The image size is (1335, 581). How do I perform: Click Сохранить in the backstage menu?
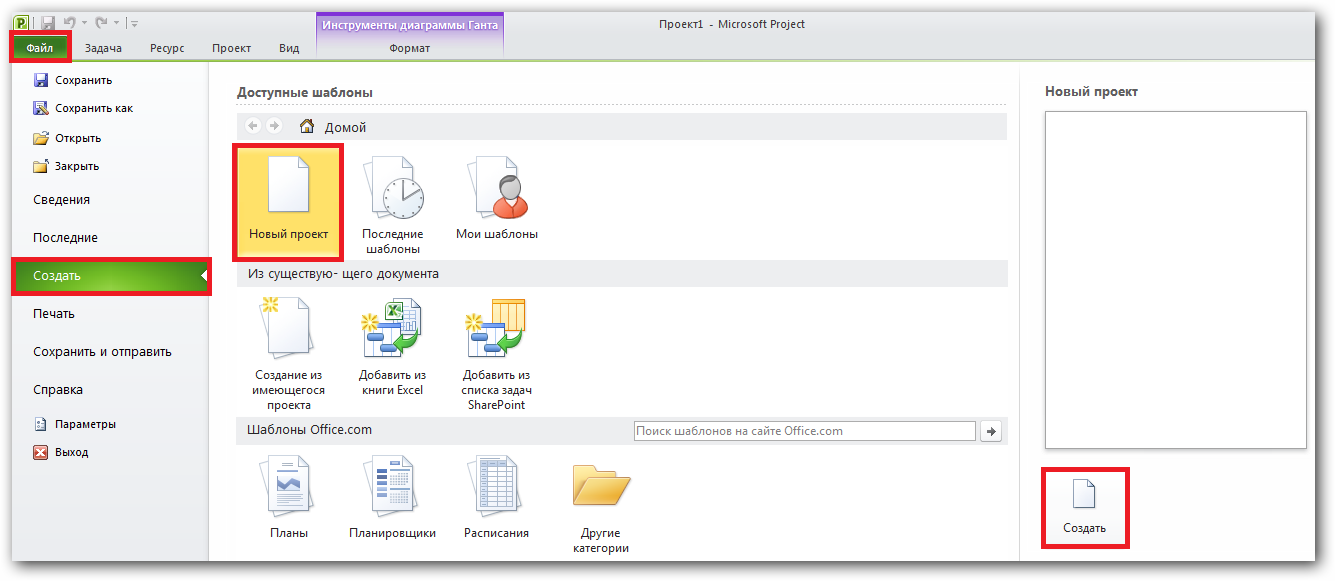[x=73, y=80]
